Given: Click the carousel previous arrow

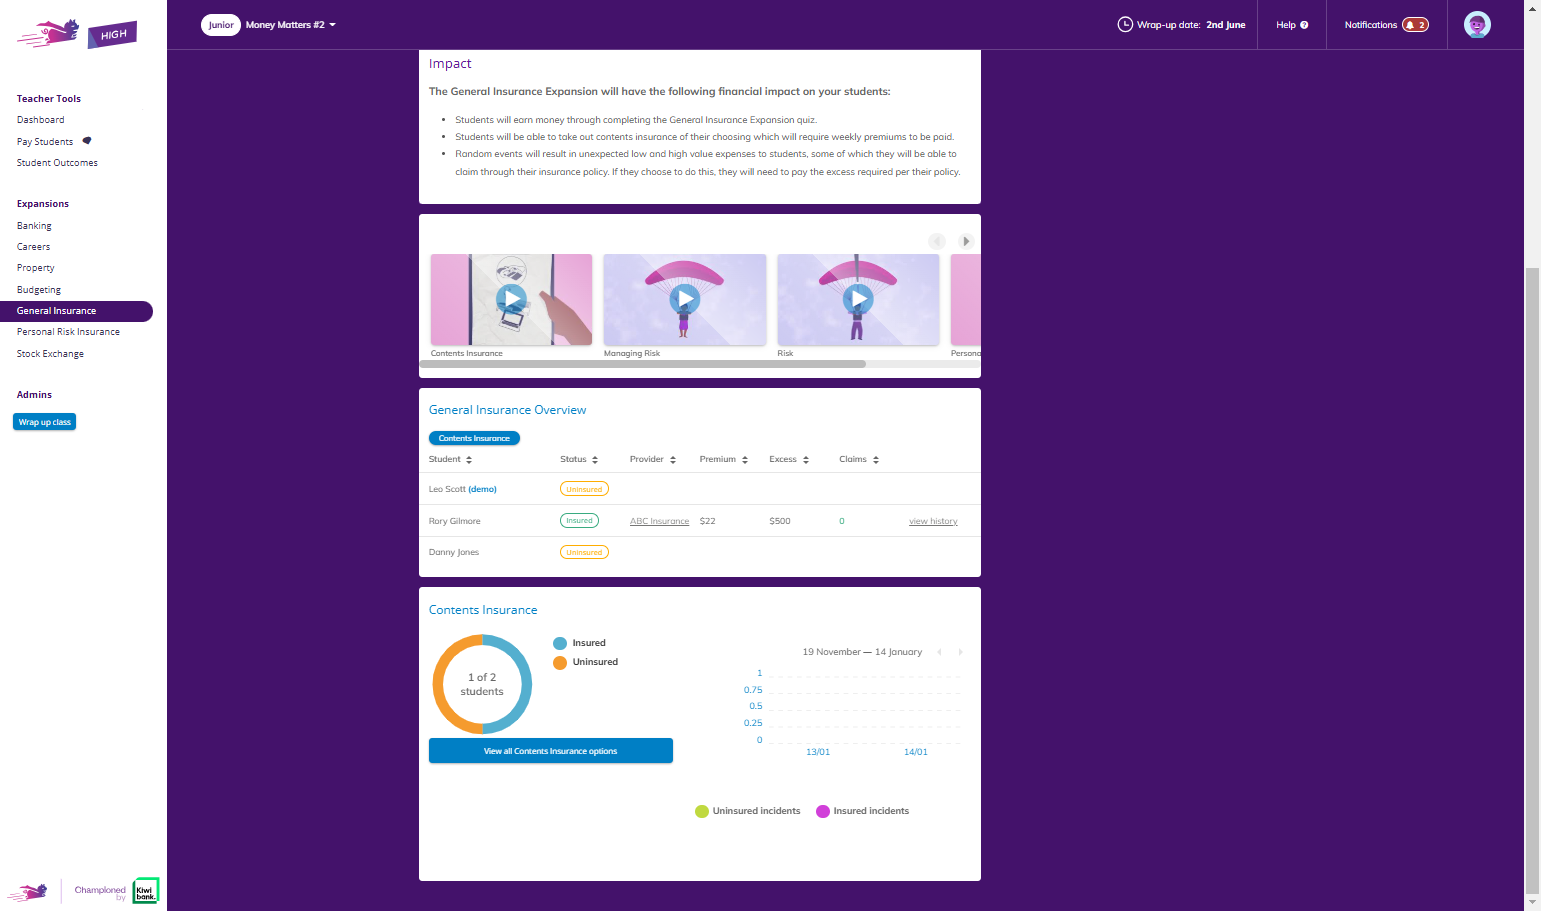Looking at the screenshot, I should click(937, 241).
